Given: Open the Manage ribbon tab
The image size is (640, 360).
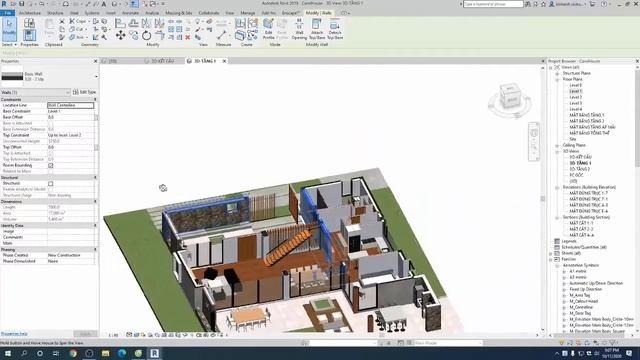Looking at the screenshot, I should tap(247, 13).
